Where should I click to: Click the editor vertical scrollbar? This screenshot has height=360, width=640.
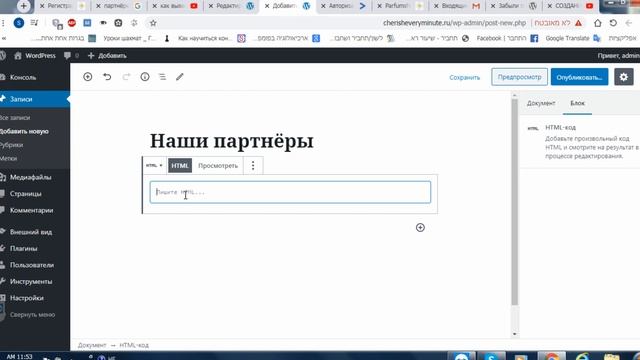pyautogui.click(x=514, y=202)
